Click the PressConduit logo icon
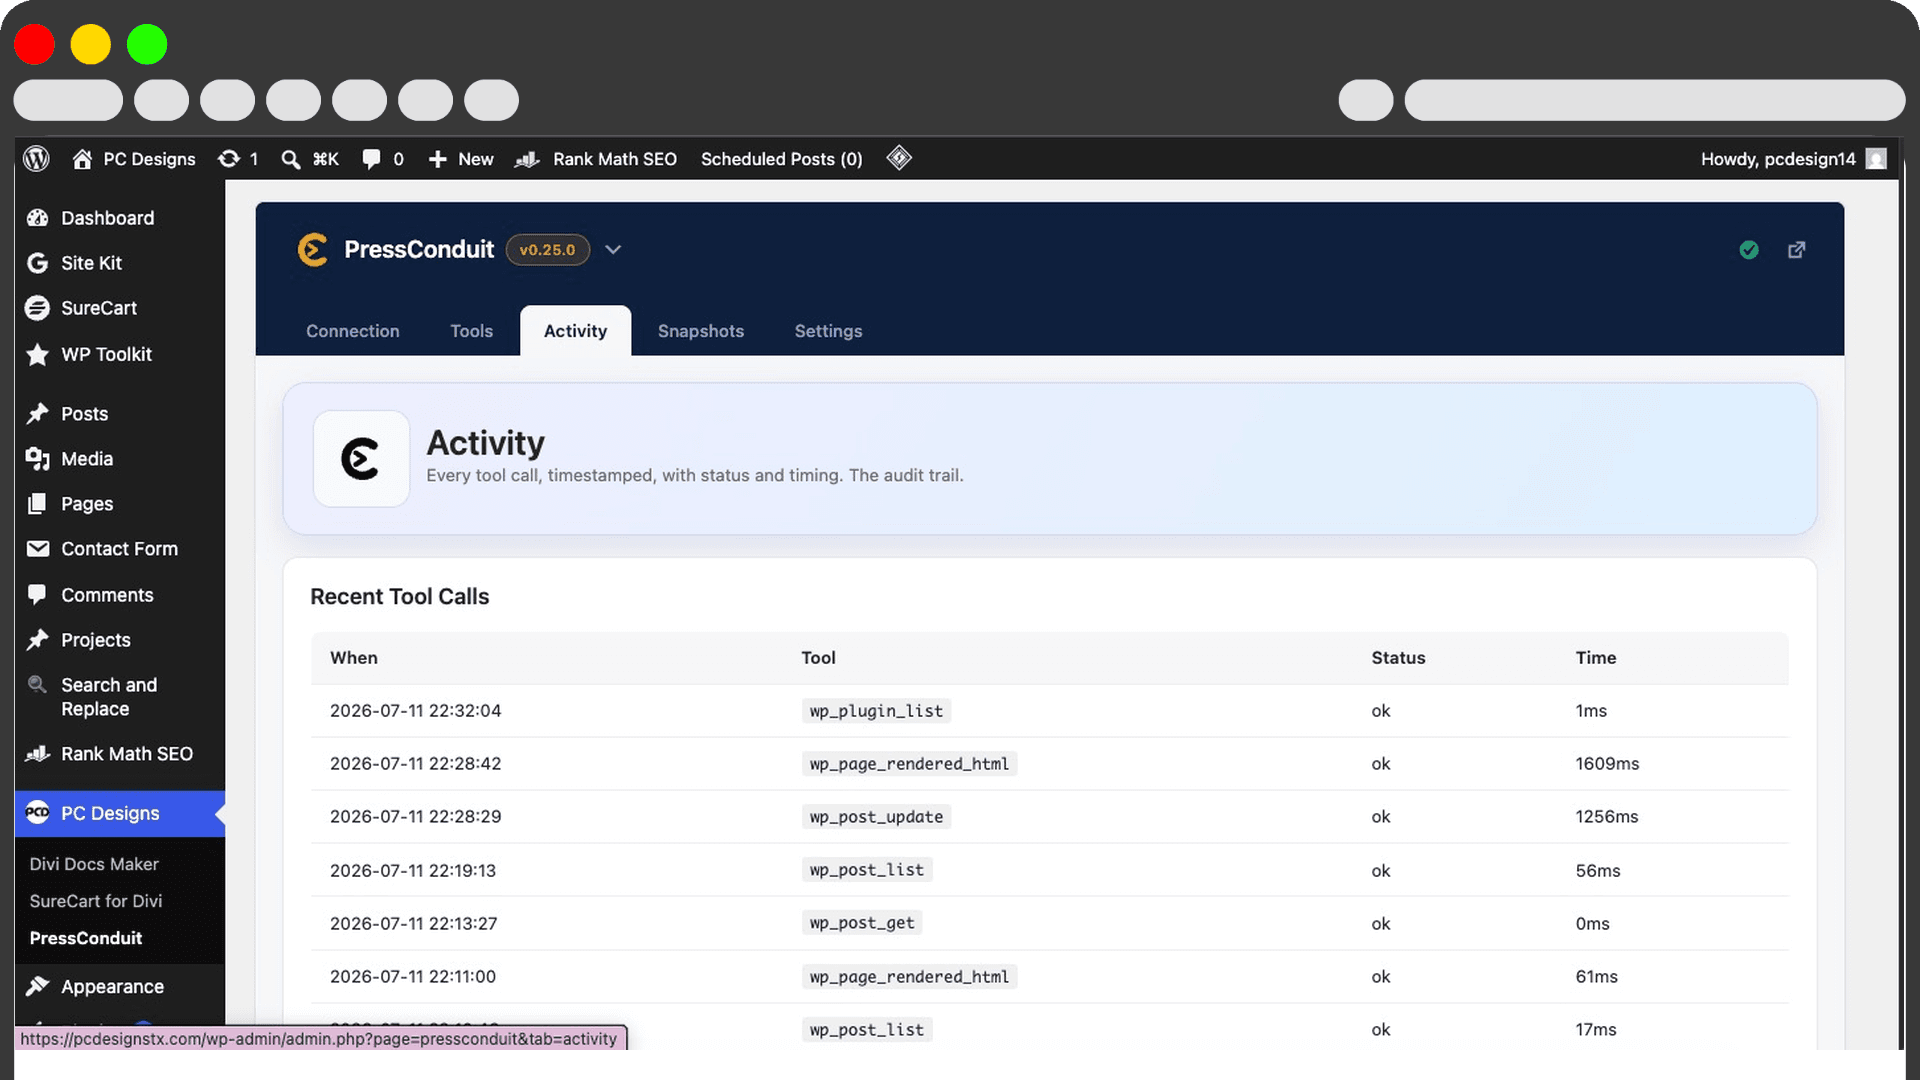 [313, 250]
